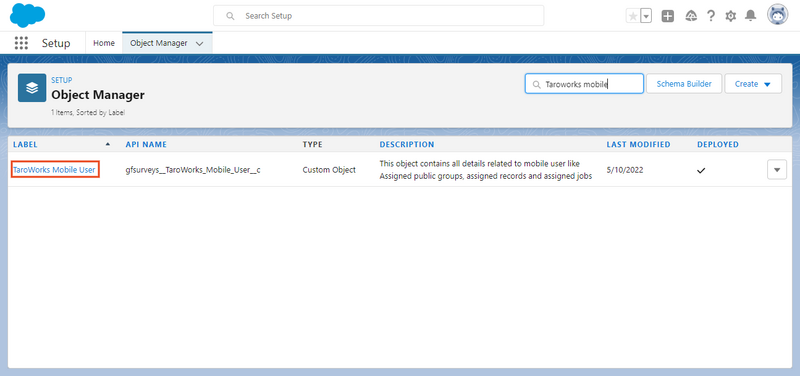Open the notifications bell icon
Image resolution: width=800 pixels, height=376 pixels.
tap(751, 16)
